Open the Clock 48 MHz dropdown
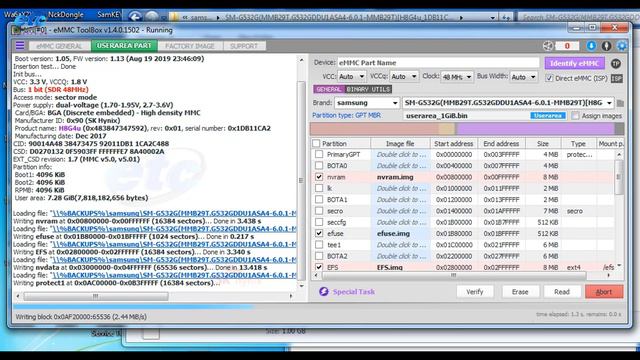The height and width of the screenshot is (360, 640). click(x=457, y=77)
